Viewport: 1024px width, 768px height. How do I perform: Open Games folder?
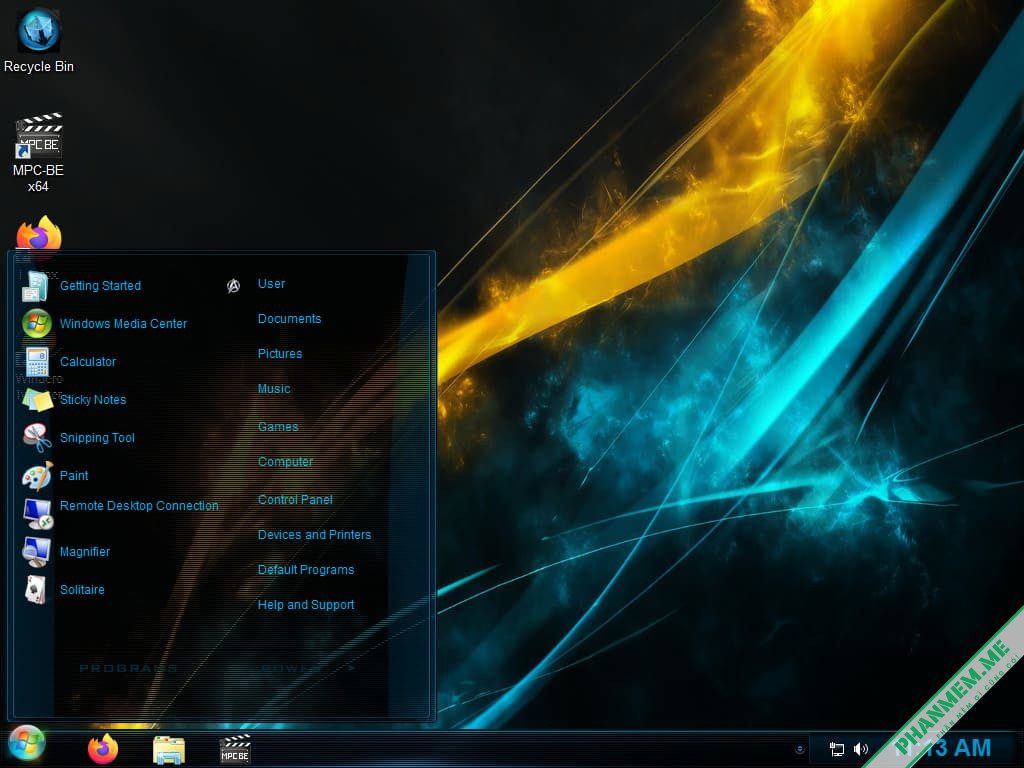coord(278,426)
